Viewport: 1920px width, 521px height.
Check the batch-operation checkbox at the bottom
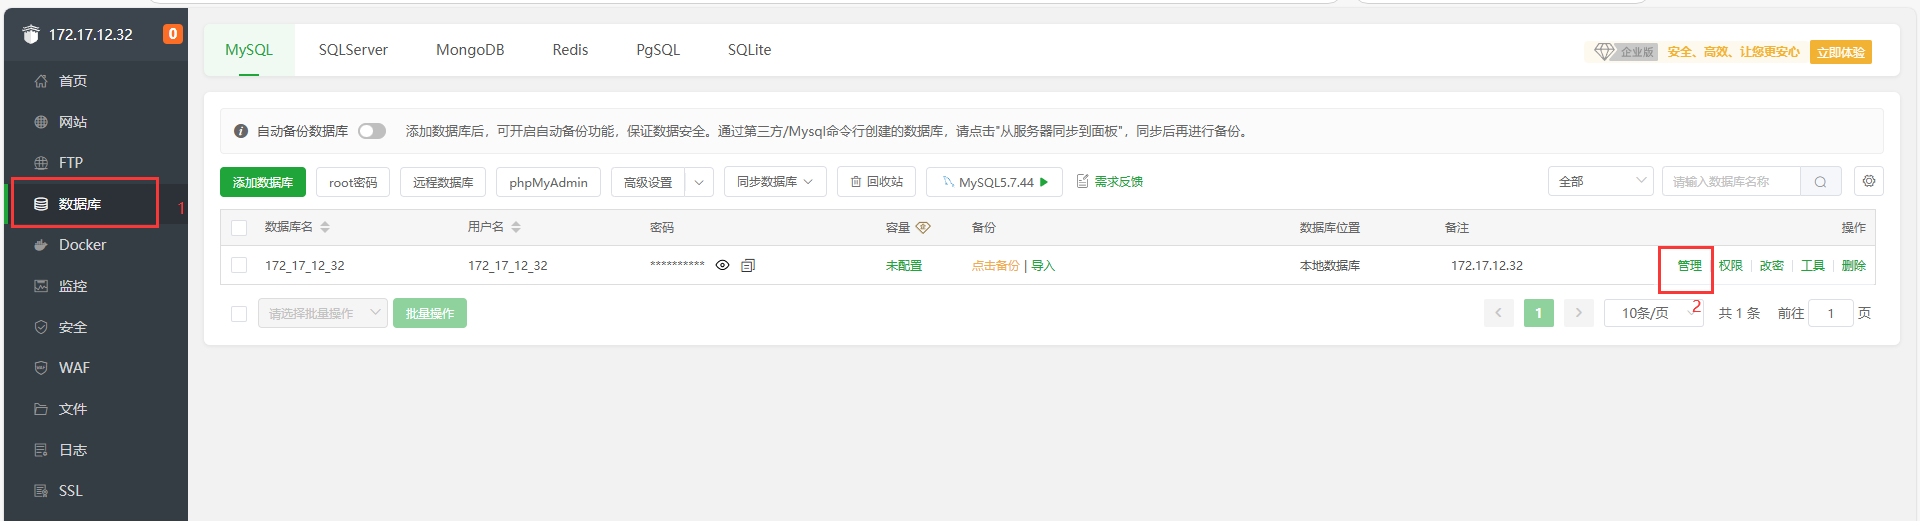(239, 314)
